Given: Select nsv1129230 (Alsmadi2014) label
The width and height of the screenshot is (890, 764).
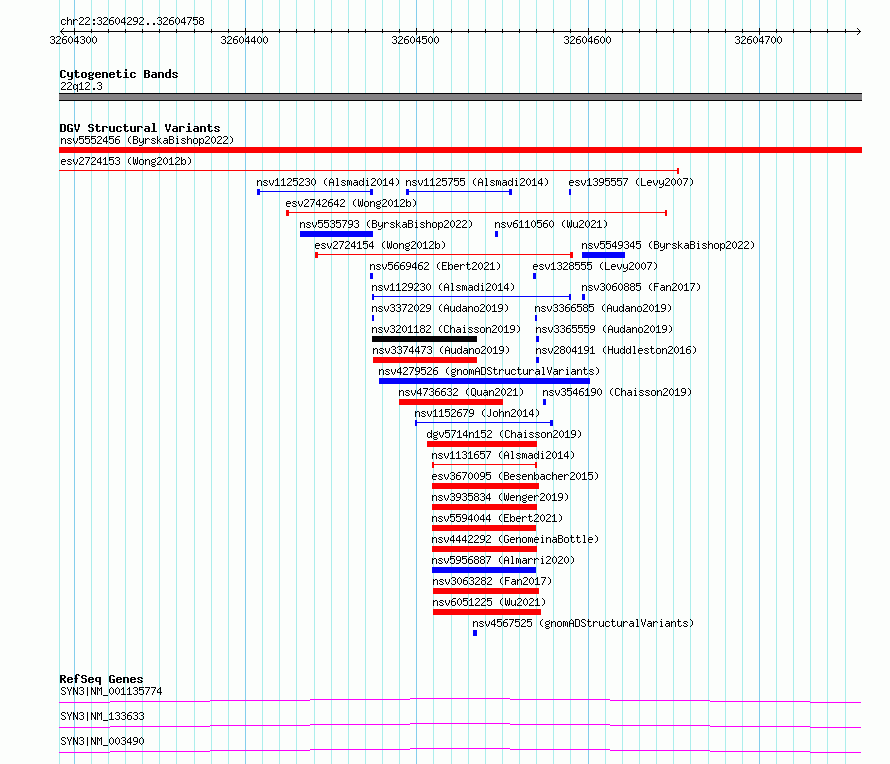Looking at the screenshot, I should (443, 287).
